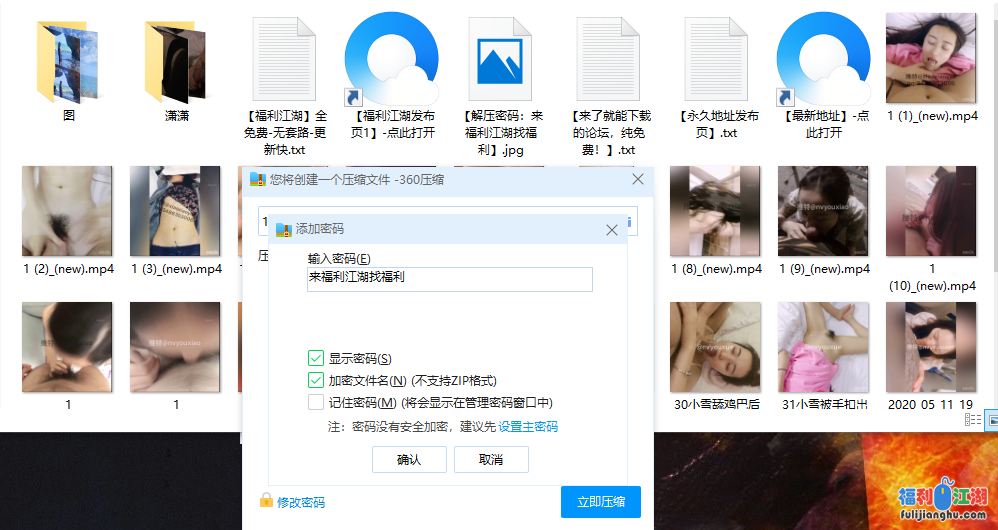Image resolution: width=998 pixels, height=530 pixels.
Task: Enable the 记住密码 checkbox
Action: [316, 402]
